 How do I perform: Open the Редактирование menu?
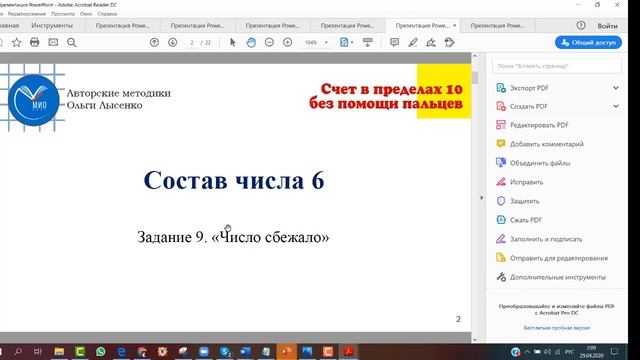27,14
